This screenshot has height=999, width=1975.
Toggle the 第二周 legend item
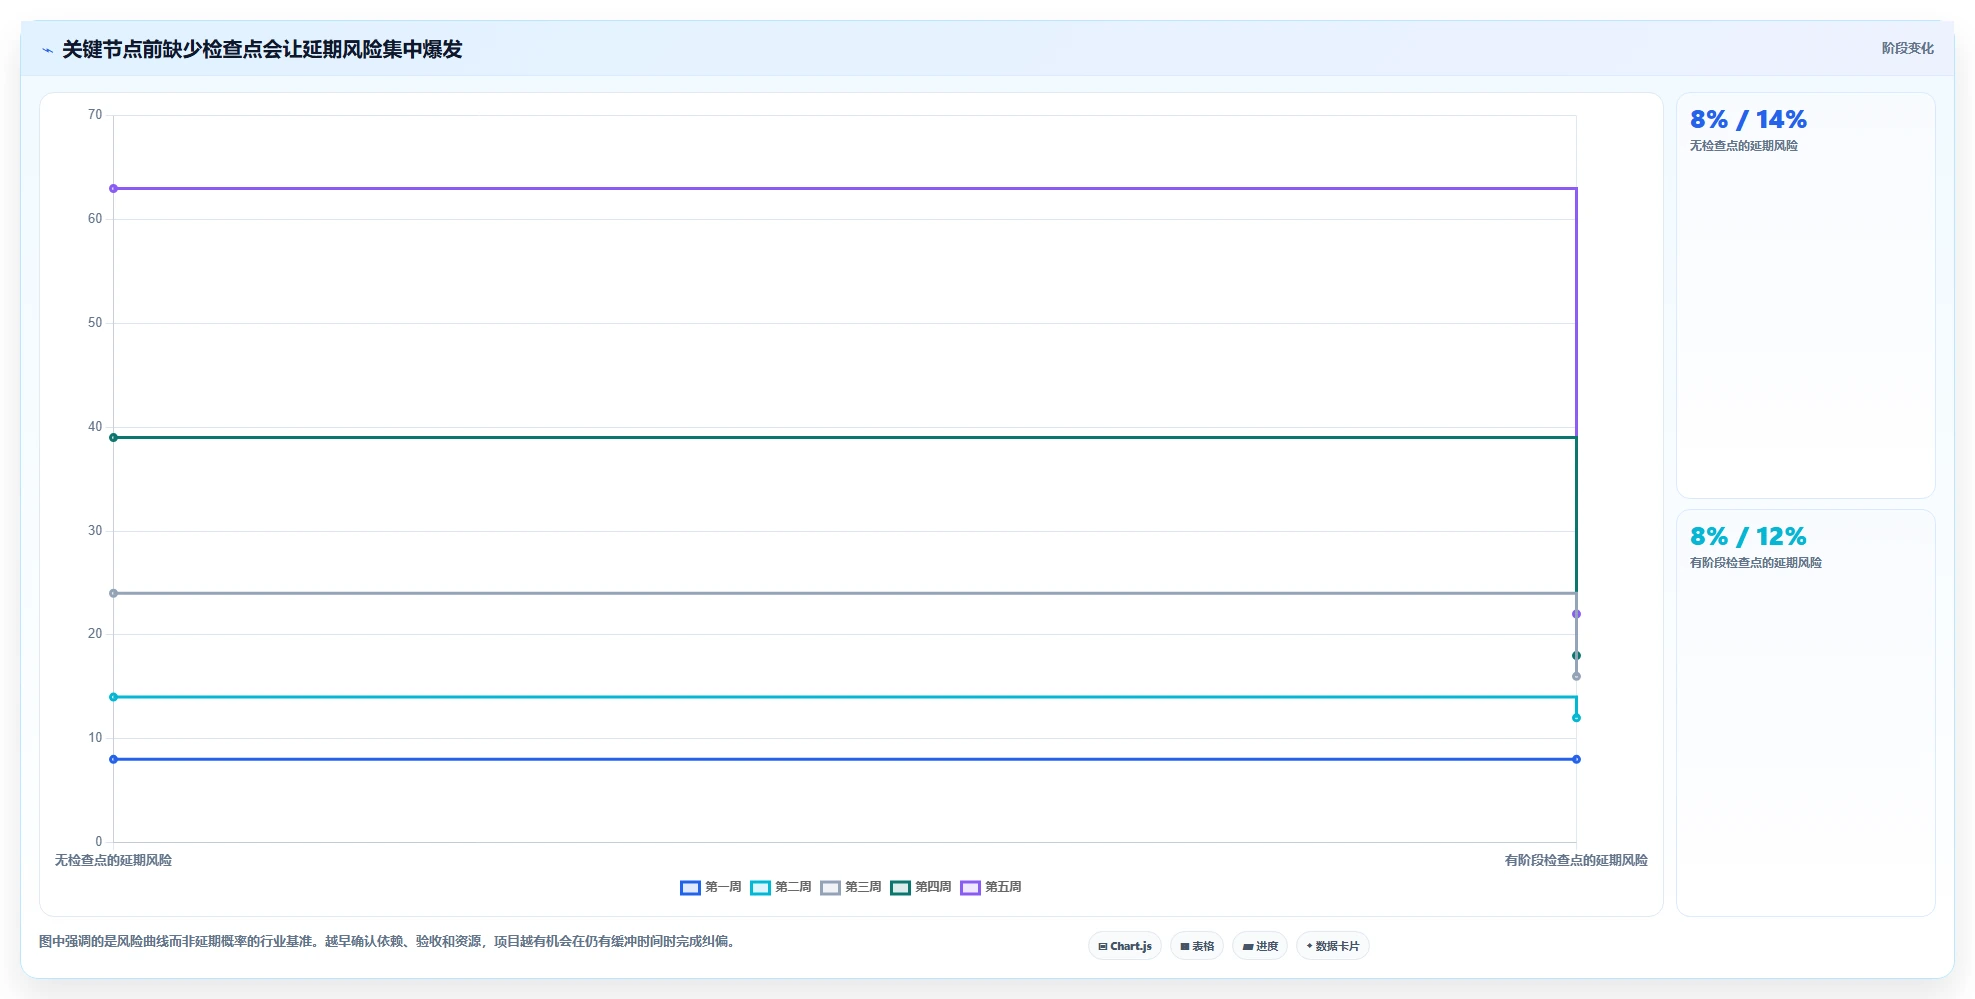click(x=781, y=887)
